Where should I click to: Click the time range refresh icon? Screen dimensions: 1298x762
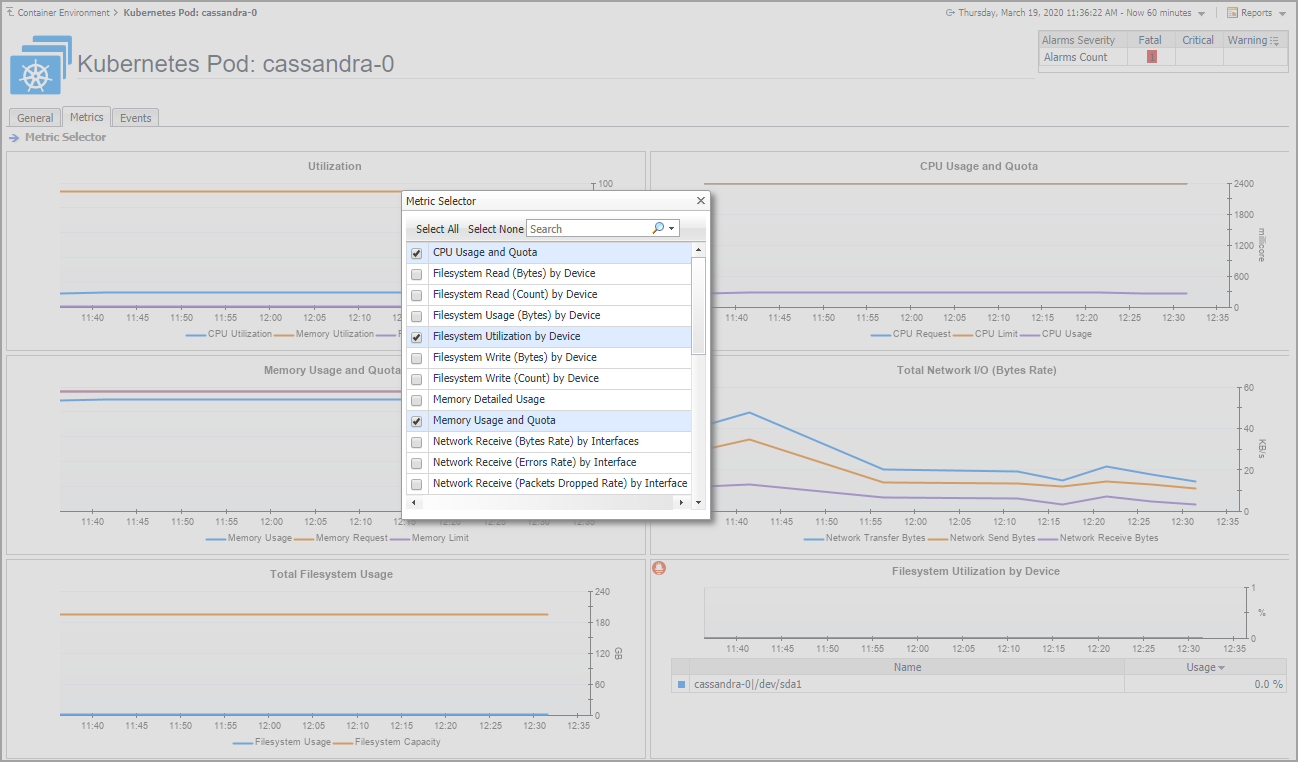coord(949,13)
